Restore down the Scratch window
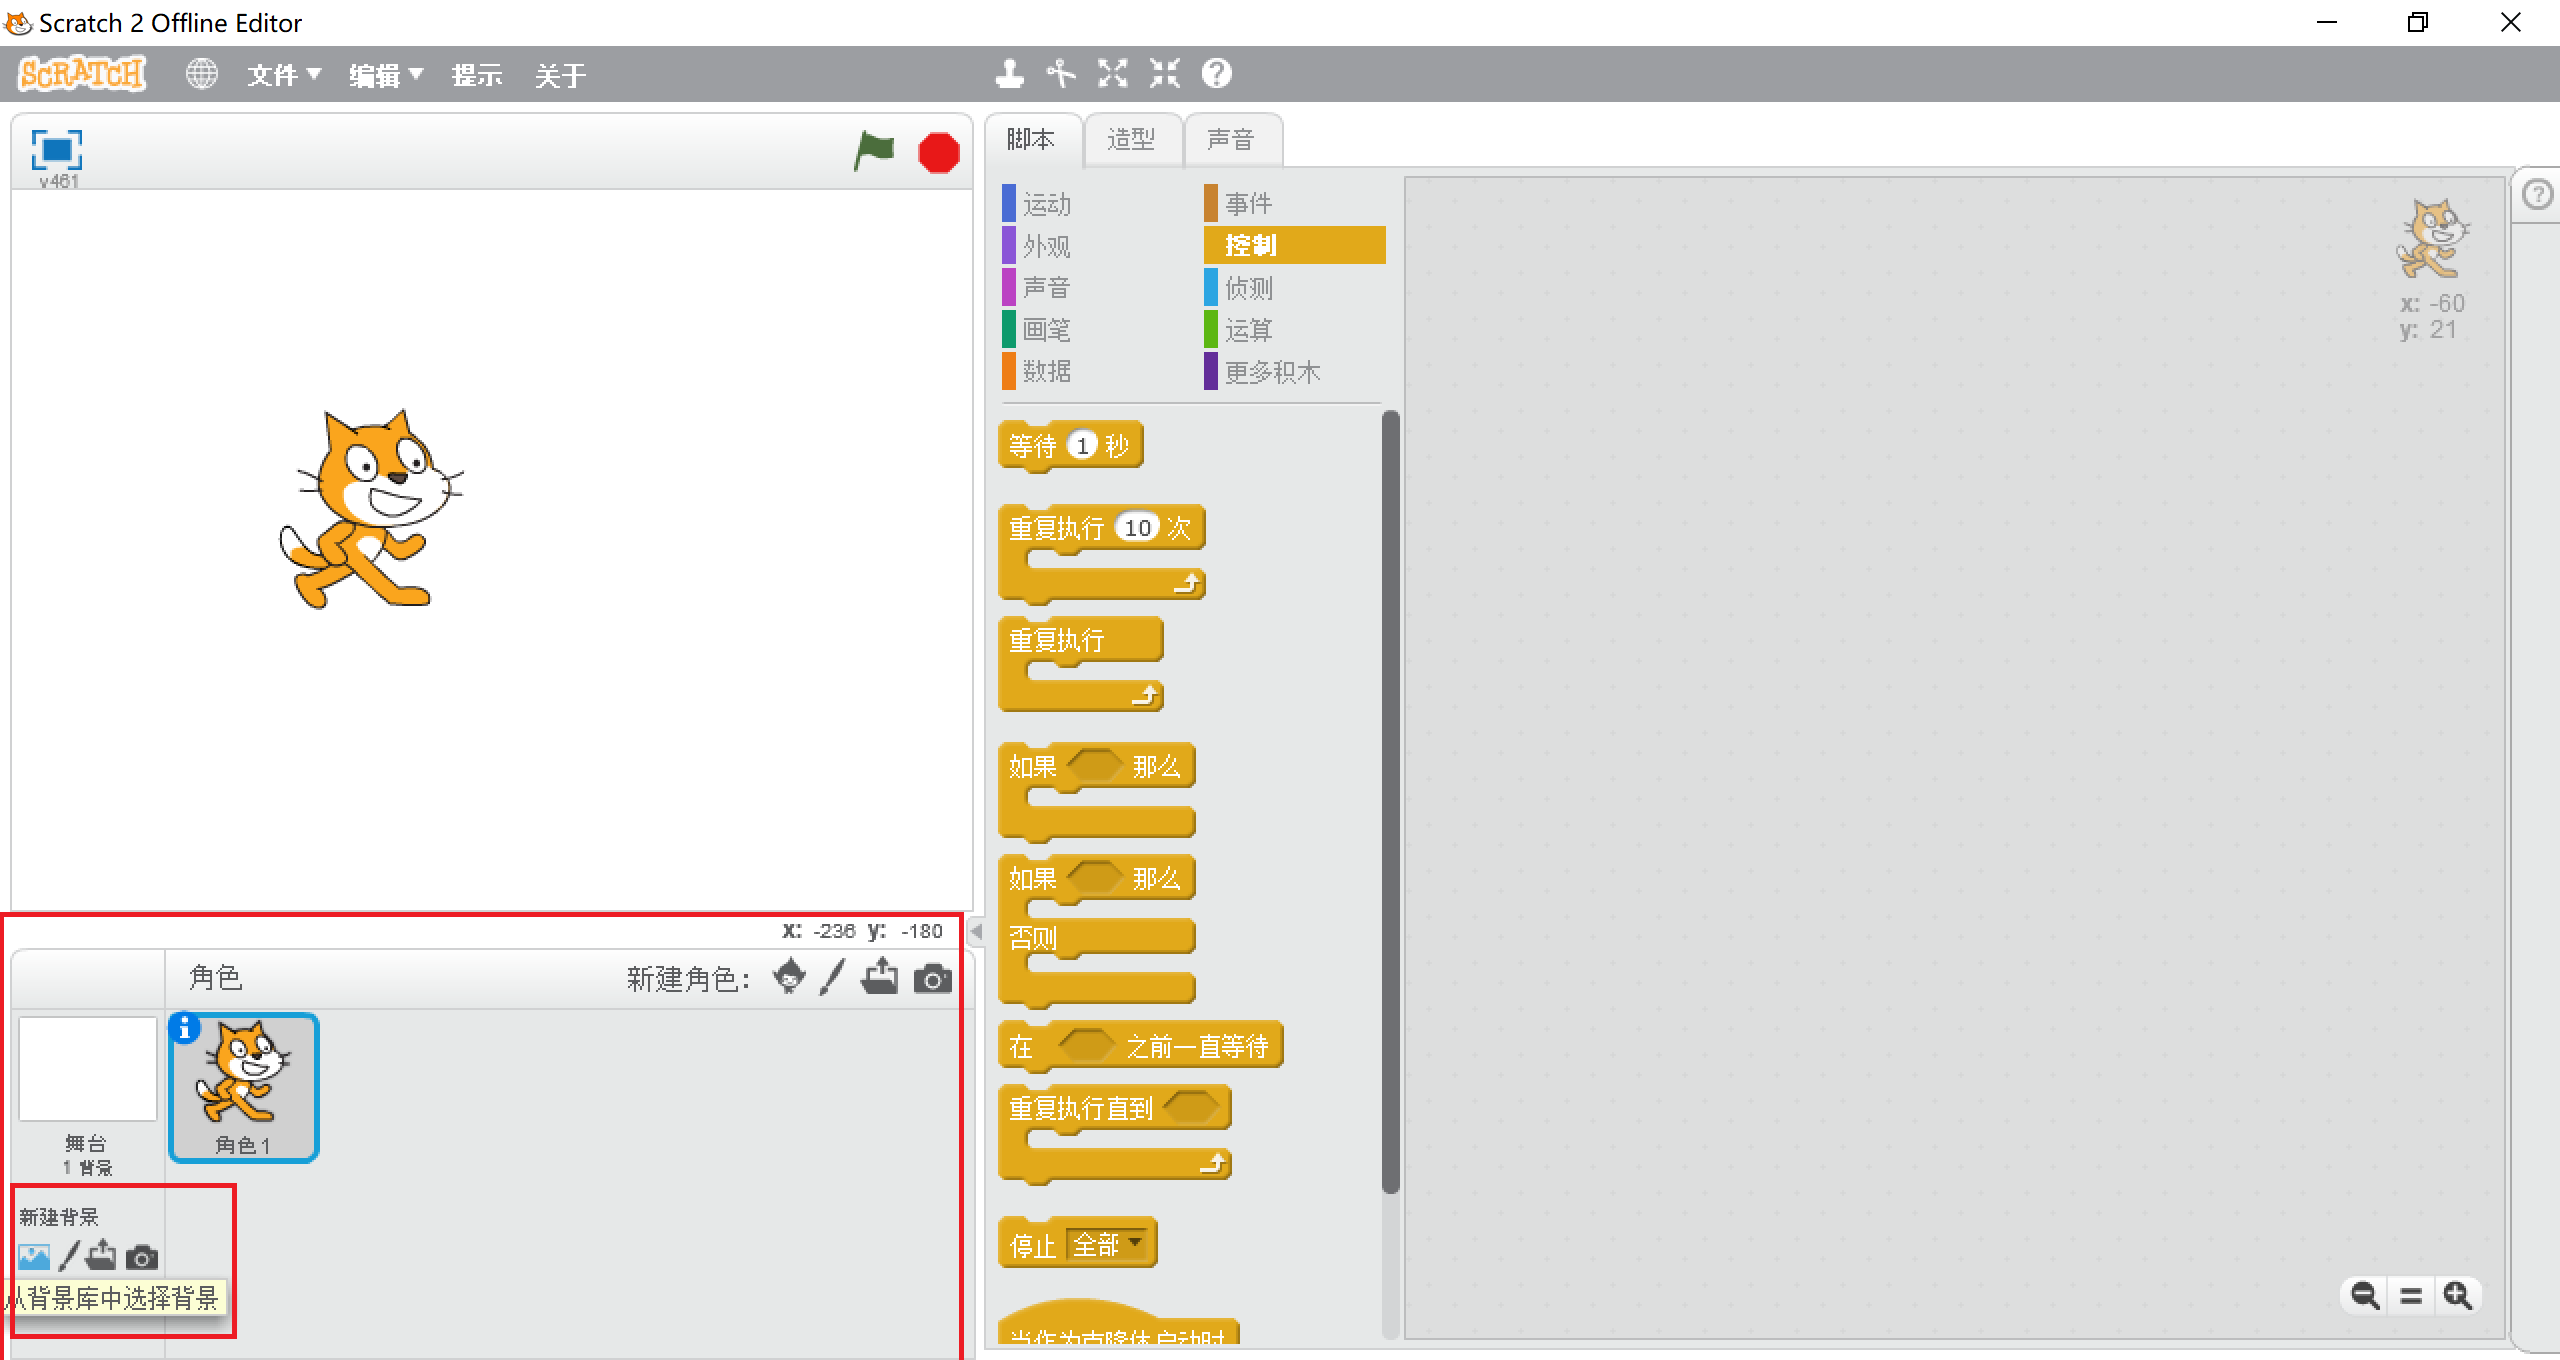2560x1360 pixels. [2417, 22]
